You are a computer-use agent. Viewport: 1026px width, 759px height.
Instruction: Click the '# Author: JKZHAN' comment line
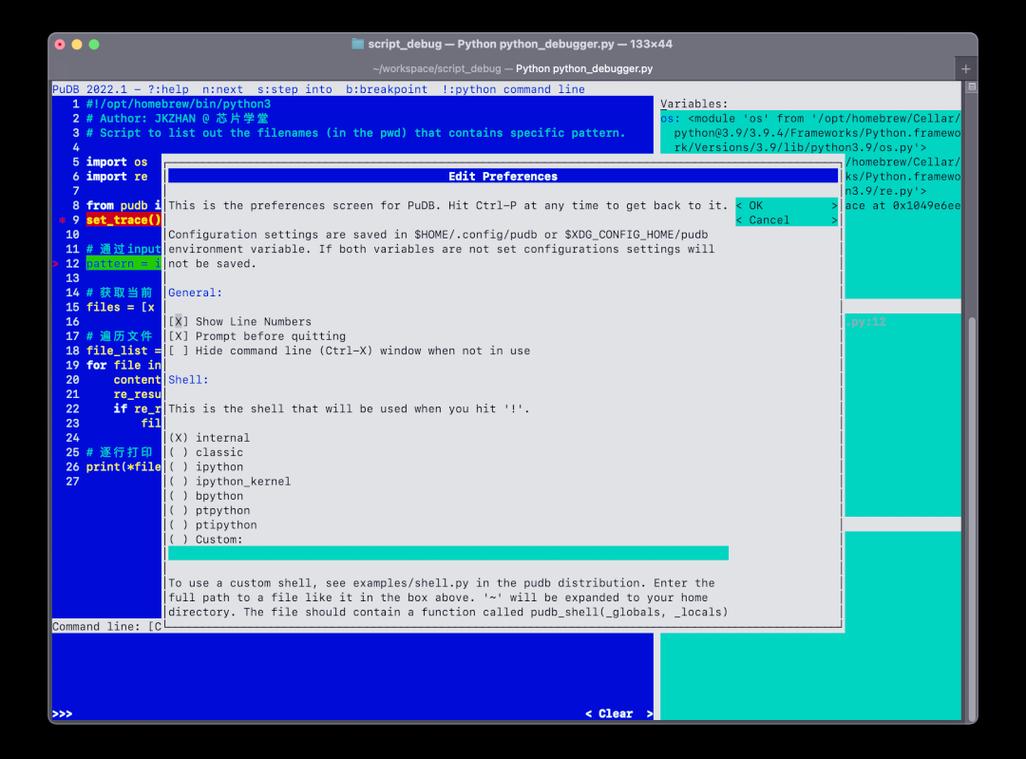pos(177,118)
